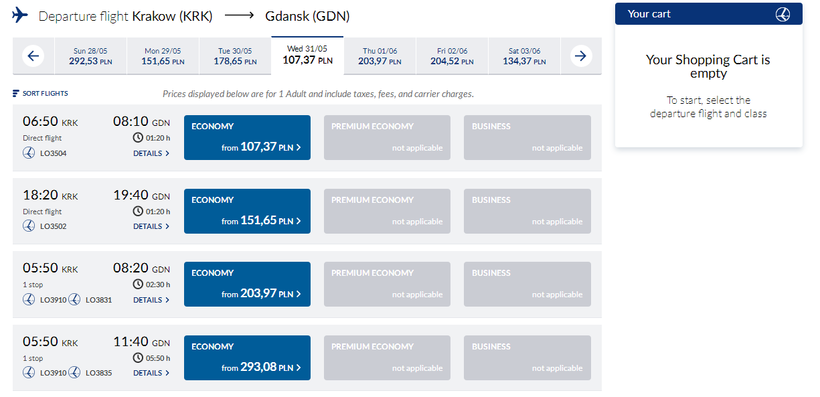
Task: Click Business class box for LO3502 flight
Action: 527,211
